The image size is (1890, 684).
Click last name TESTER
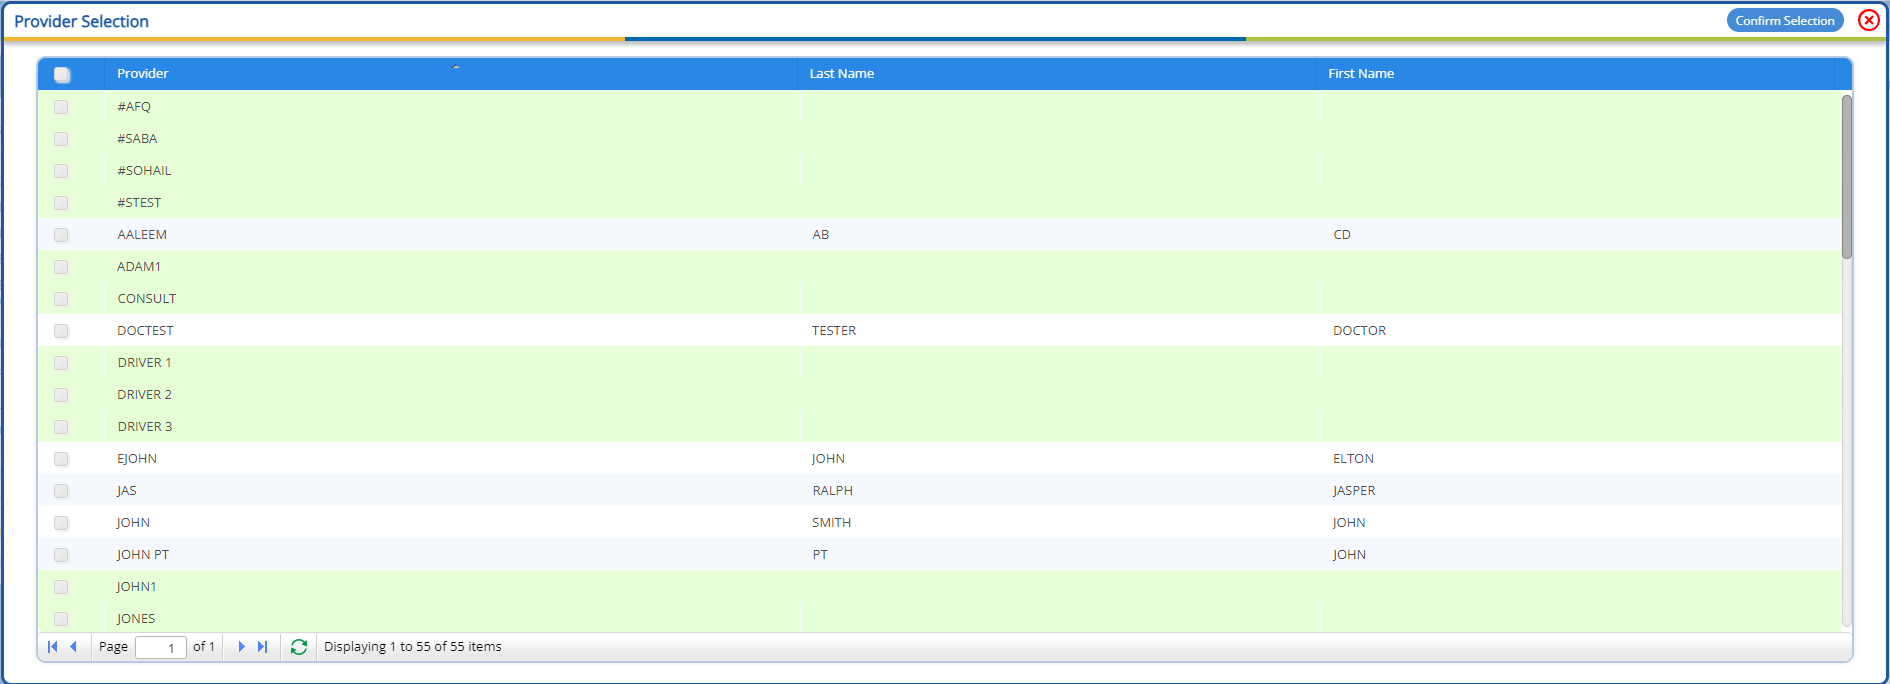(x=834, y=331)
